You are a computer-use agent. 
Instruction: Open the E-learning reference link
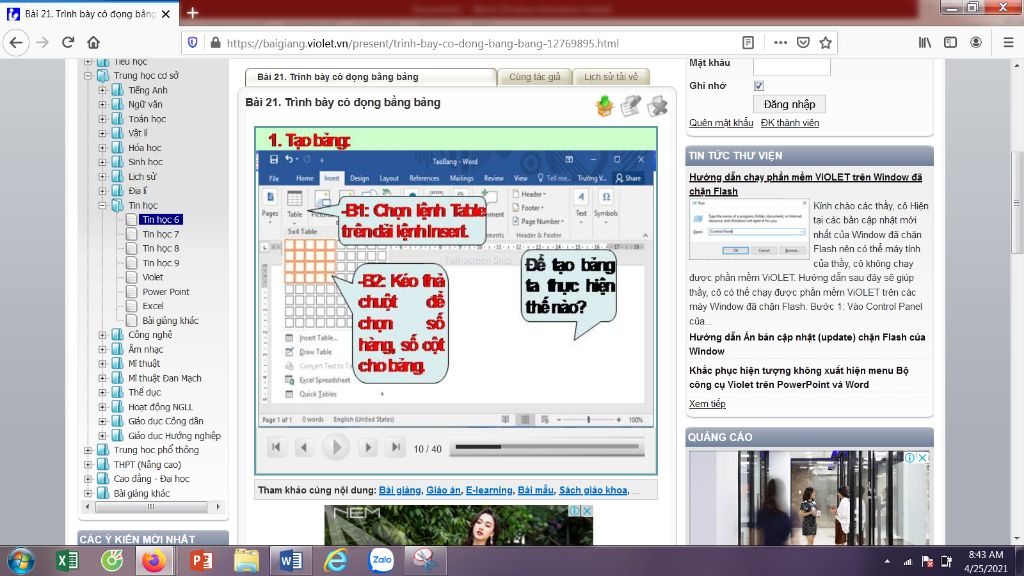coord(489,490)
